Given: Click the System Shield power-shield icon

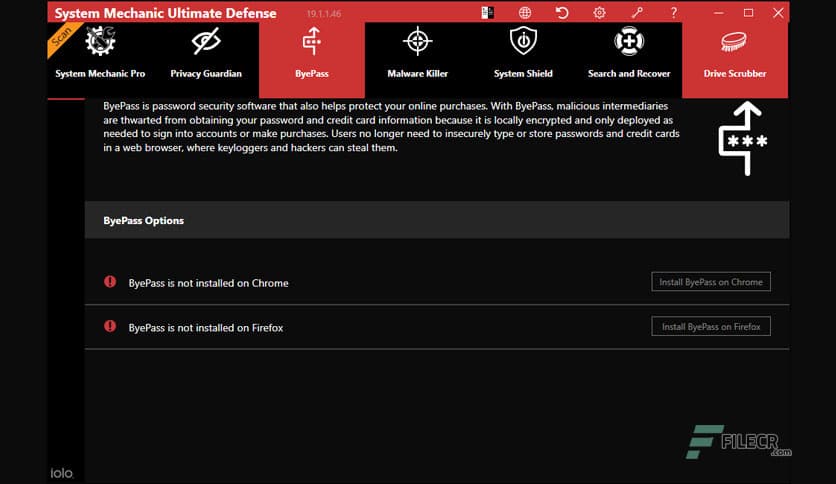Looking at the screenshot, I should [523, 41].
